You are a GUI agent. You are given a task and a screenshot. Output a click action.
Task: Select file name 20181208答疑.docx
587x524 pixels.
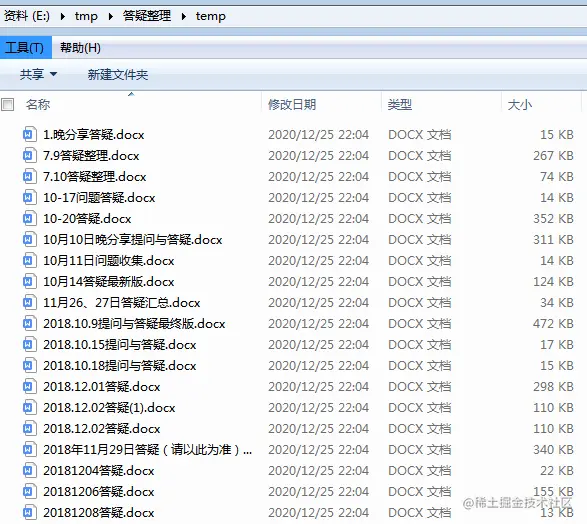pos(98,512)
